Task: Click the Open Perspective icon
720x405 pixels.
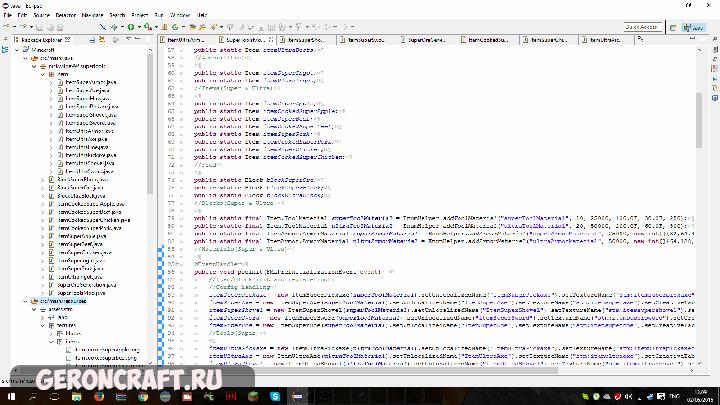Action: (x=672, y=27)
